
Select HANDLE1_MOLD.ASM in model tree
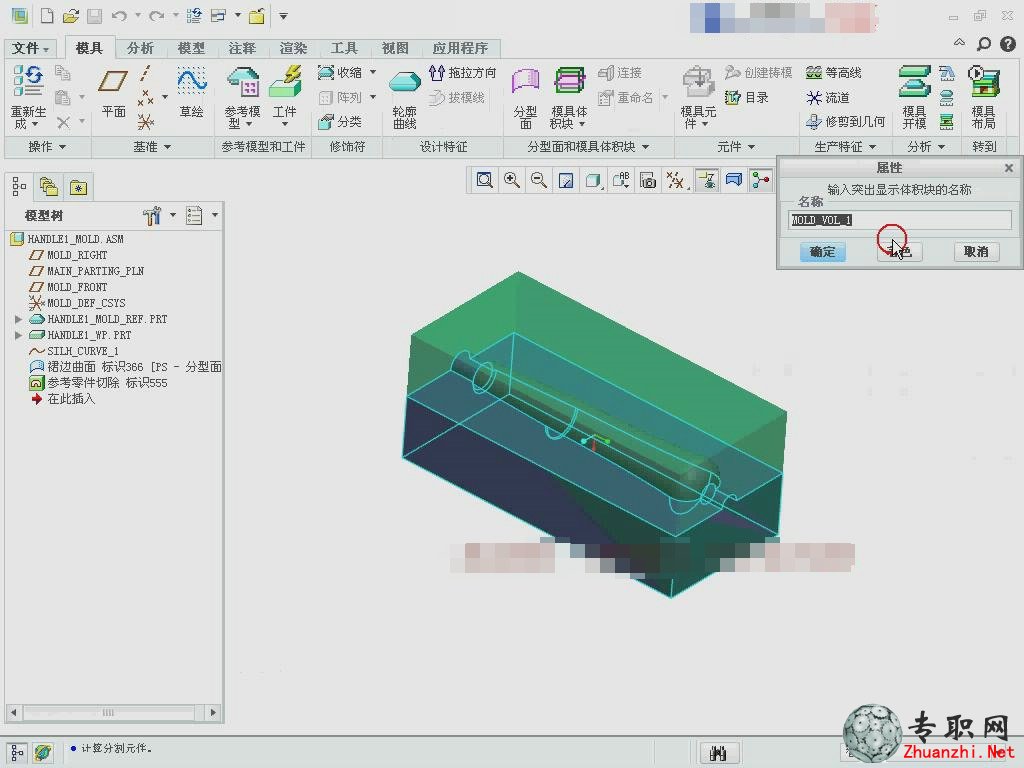75,239
